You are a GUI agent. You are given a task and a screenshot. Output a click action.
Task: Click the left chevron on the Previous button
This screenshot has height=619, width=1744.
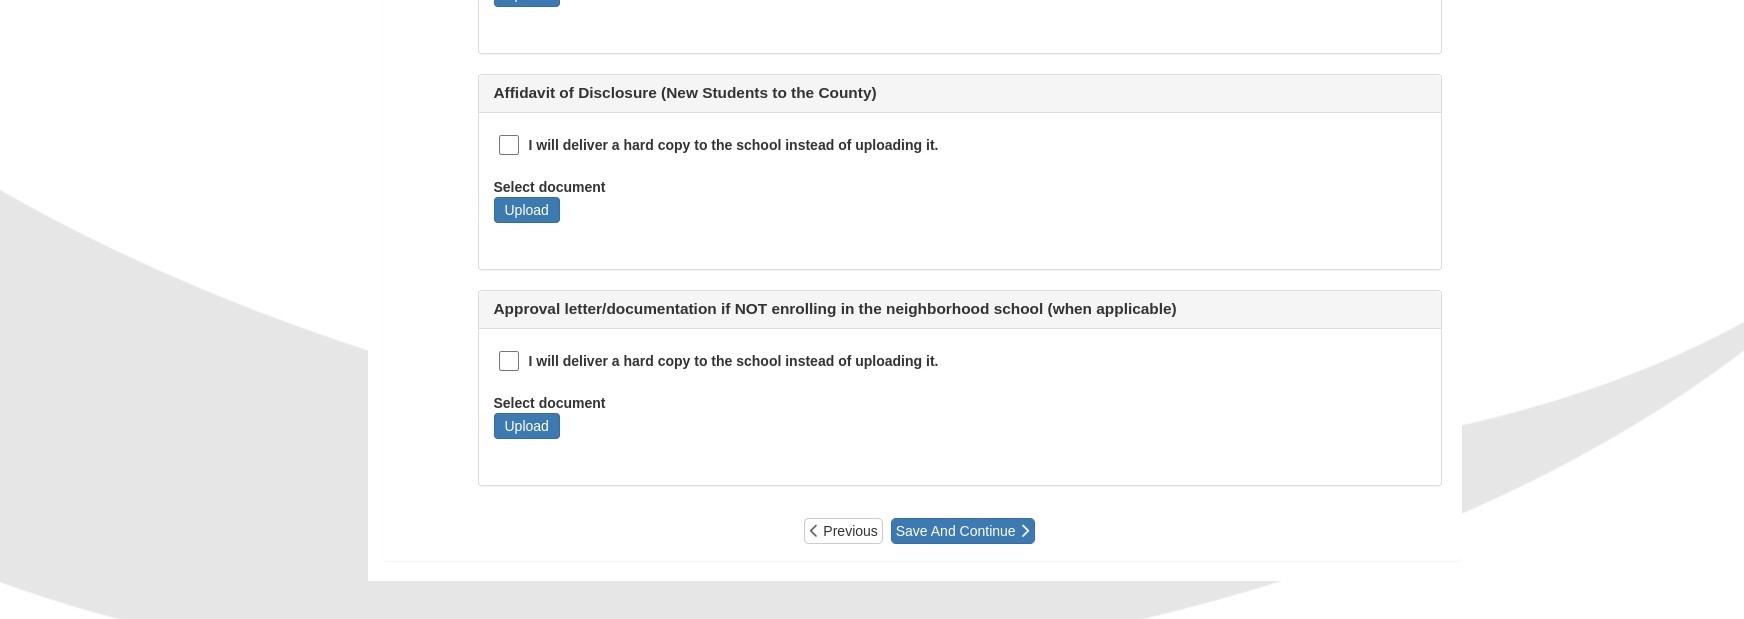pos(814,531)
